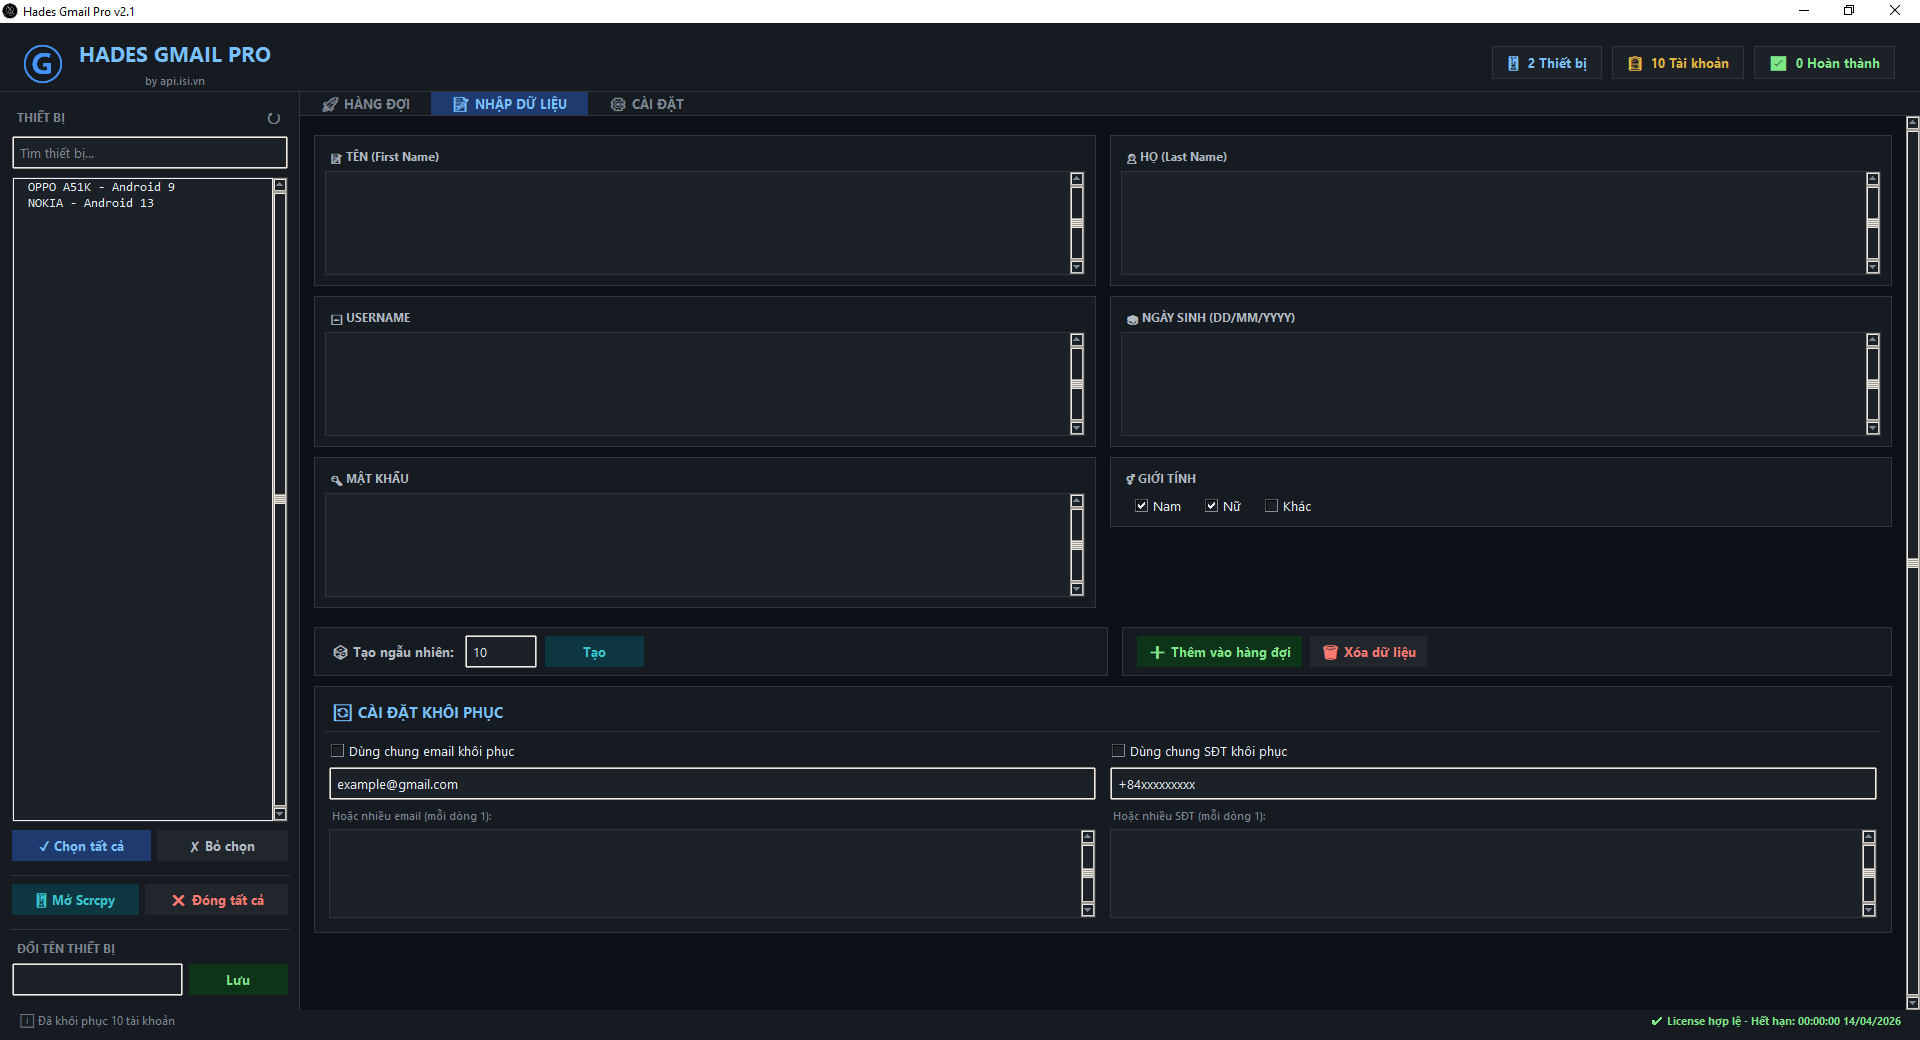Uncheck the Nam gender checkbox
The height and width of the screenshot is (1040, 1920).
(1141, 506)
